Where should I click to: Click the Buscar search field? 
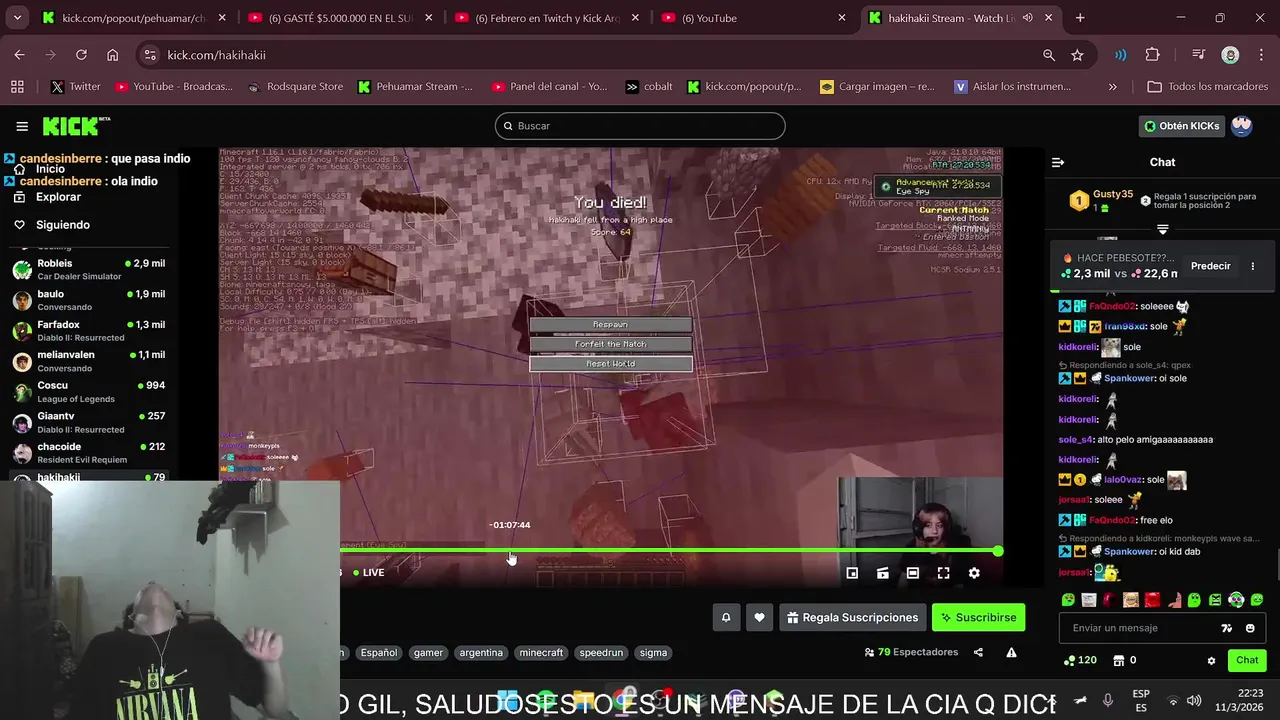click(x=640, y=126)
